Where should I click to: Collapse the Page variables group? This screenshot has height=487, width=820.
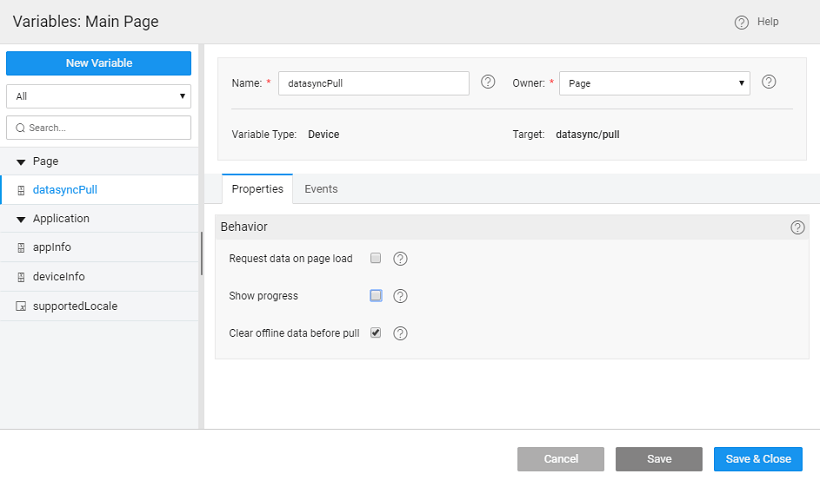pyautogui.click(x=21, y=161)
